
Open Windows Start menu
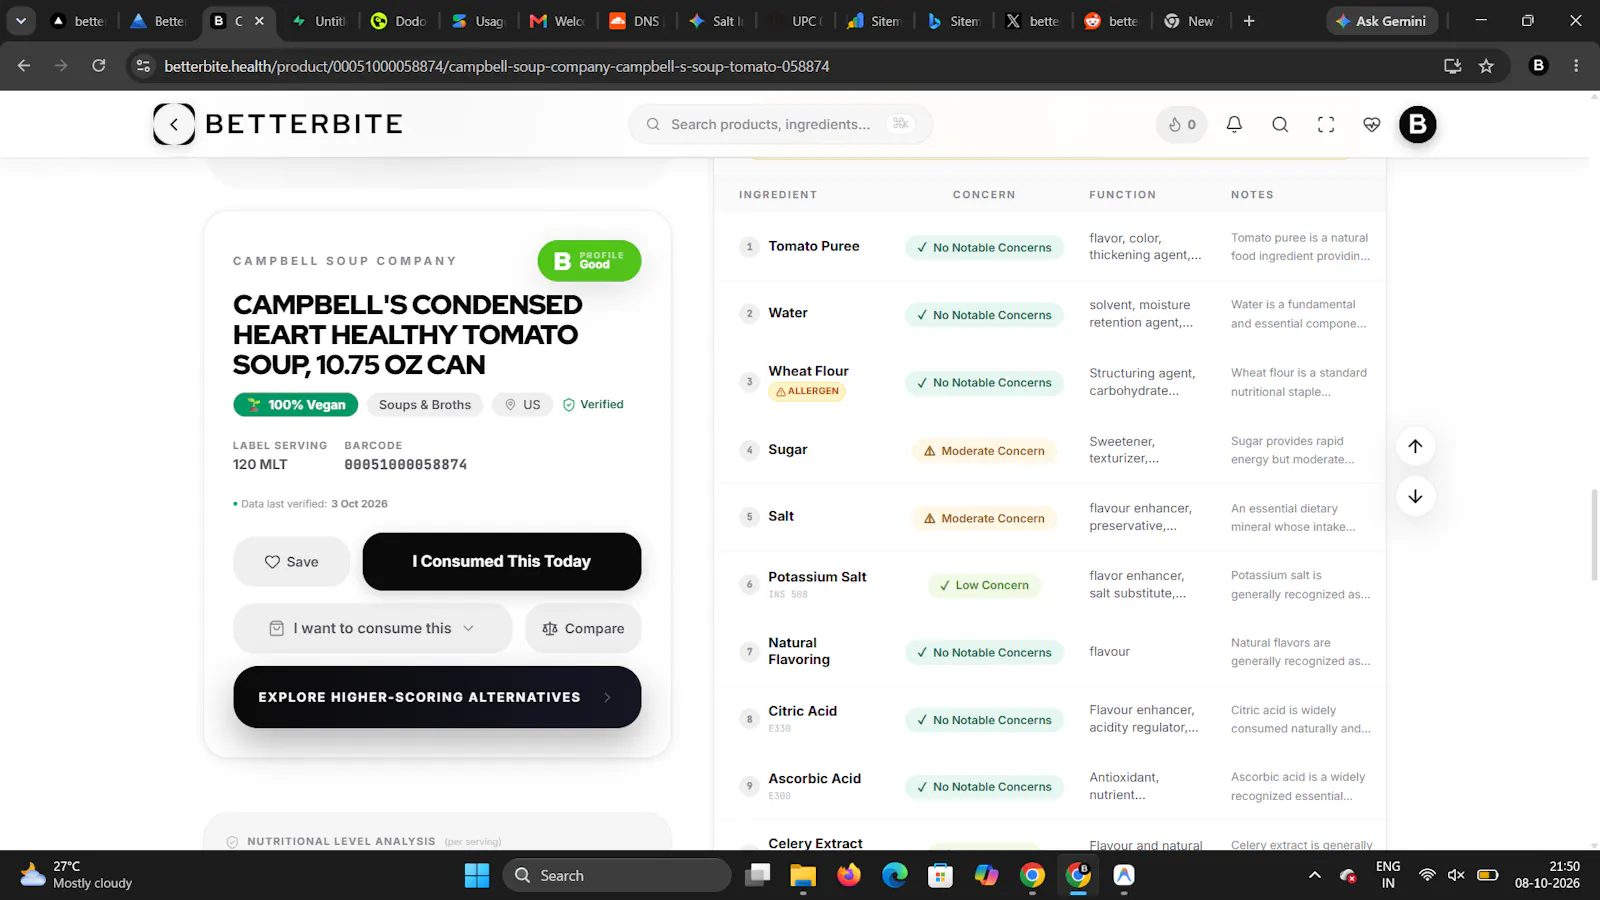(477, 875)
